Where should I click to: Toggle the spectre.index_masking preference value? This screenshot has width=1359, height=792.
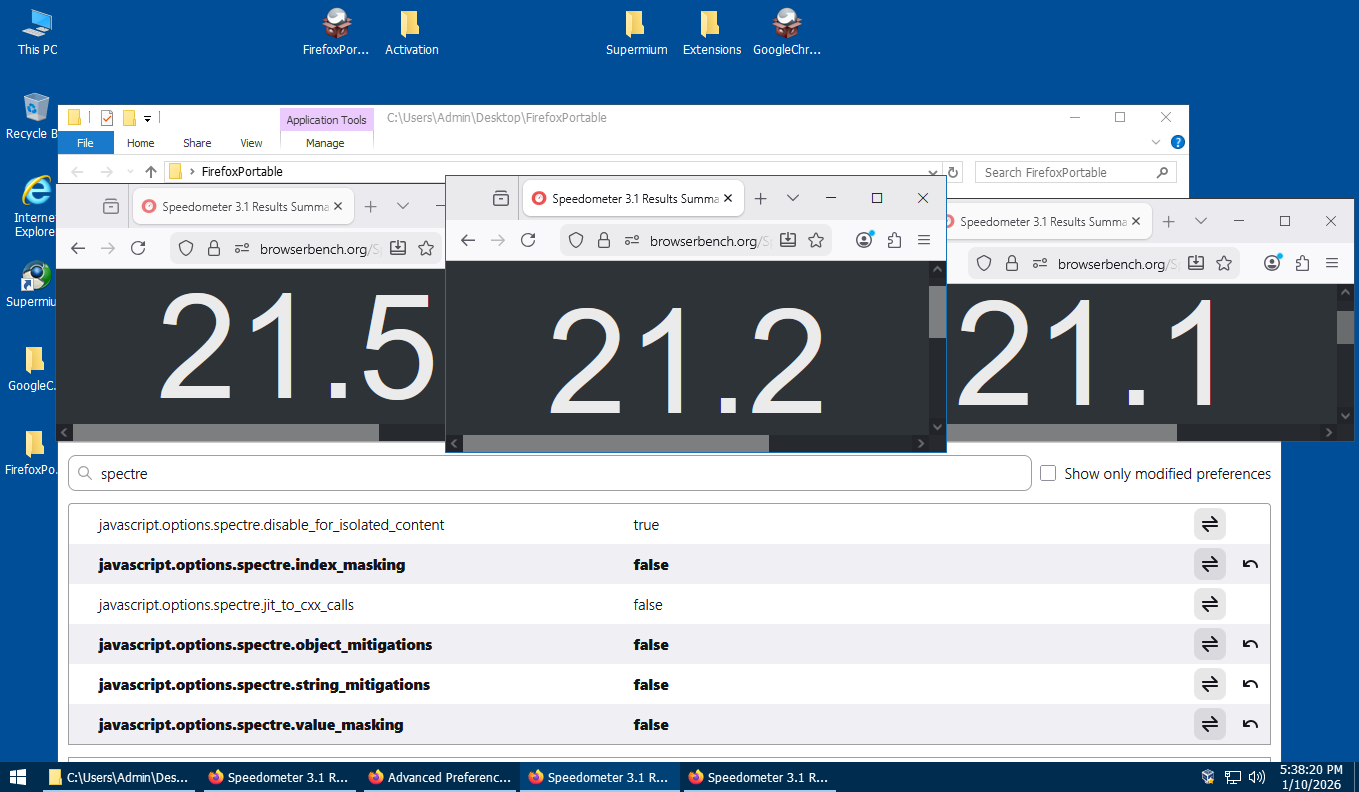coord(1209,565)
